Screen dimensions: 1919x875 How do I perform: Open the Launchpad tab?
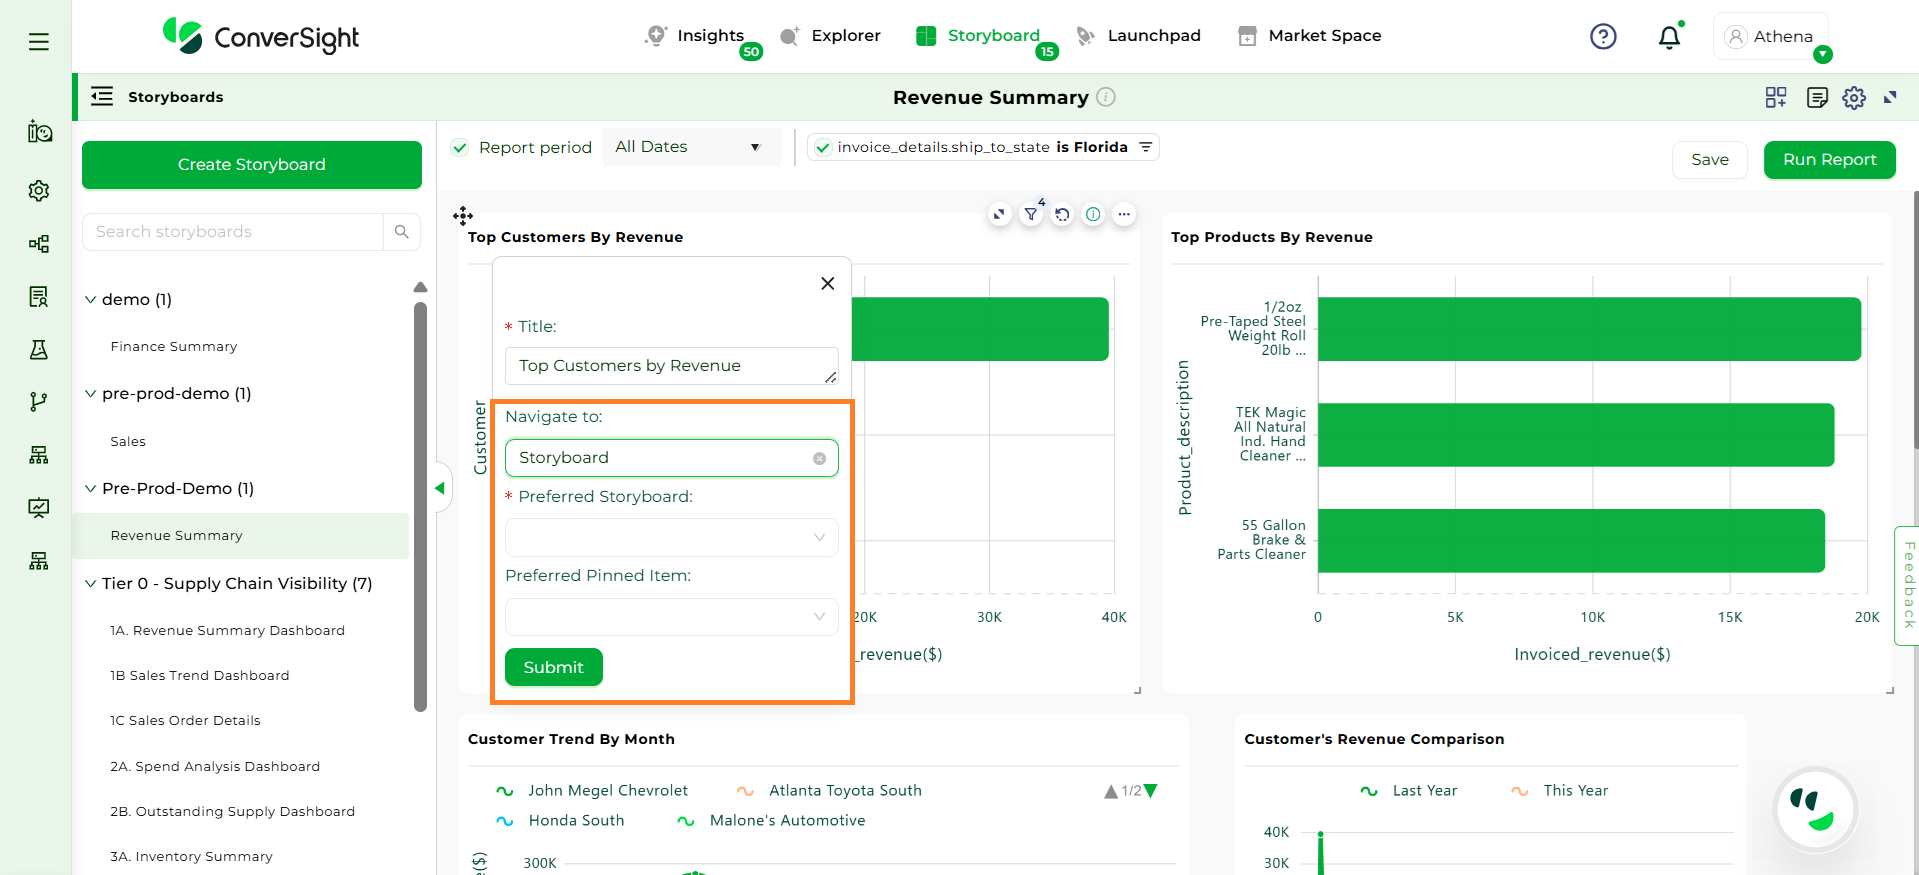point(1139,36)
